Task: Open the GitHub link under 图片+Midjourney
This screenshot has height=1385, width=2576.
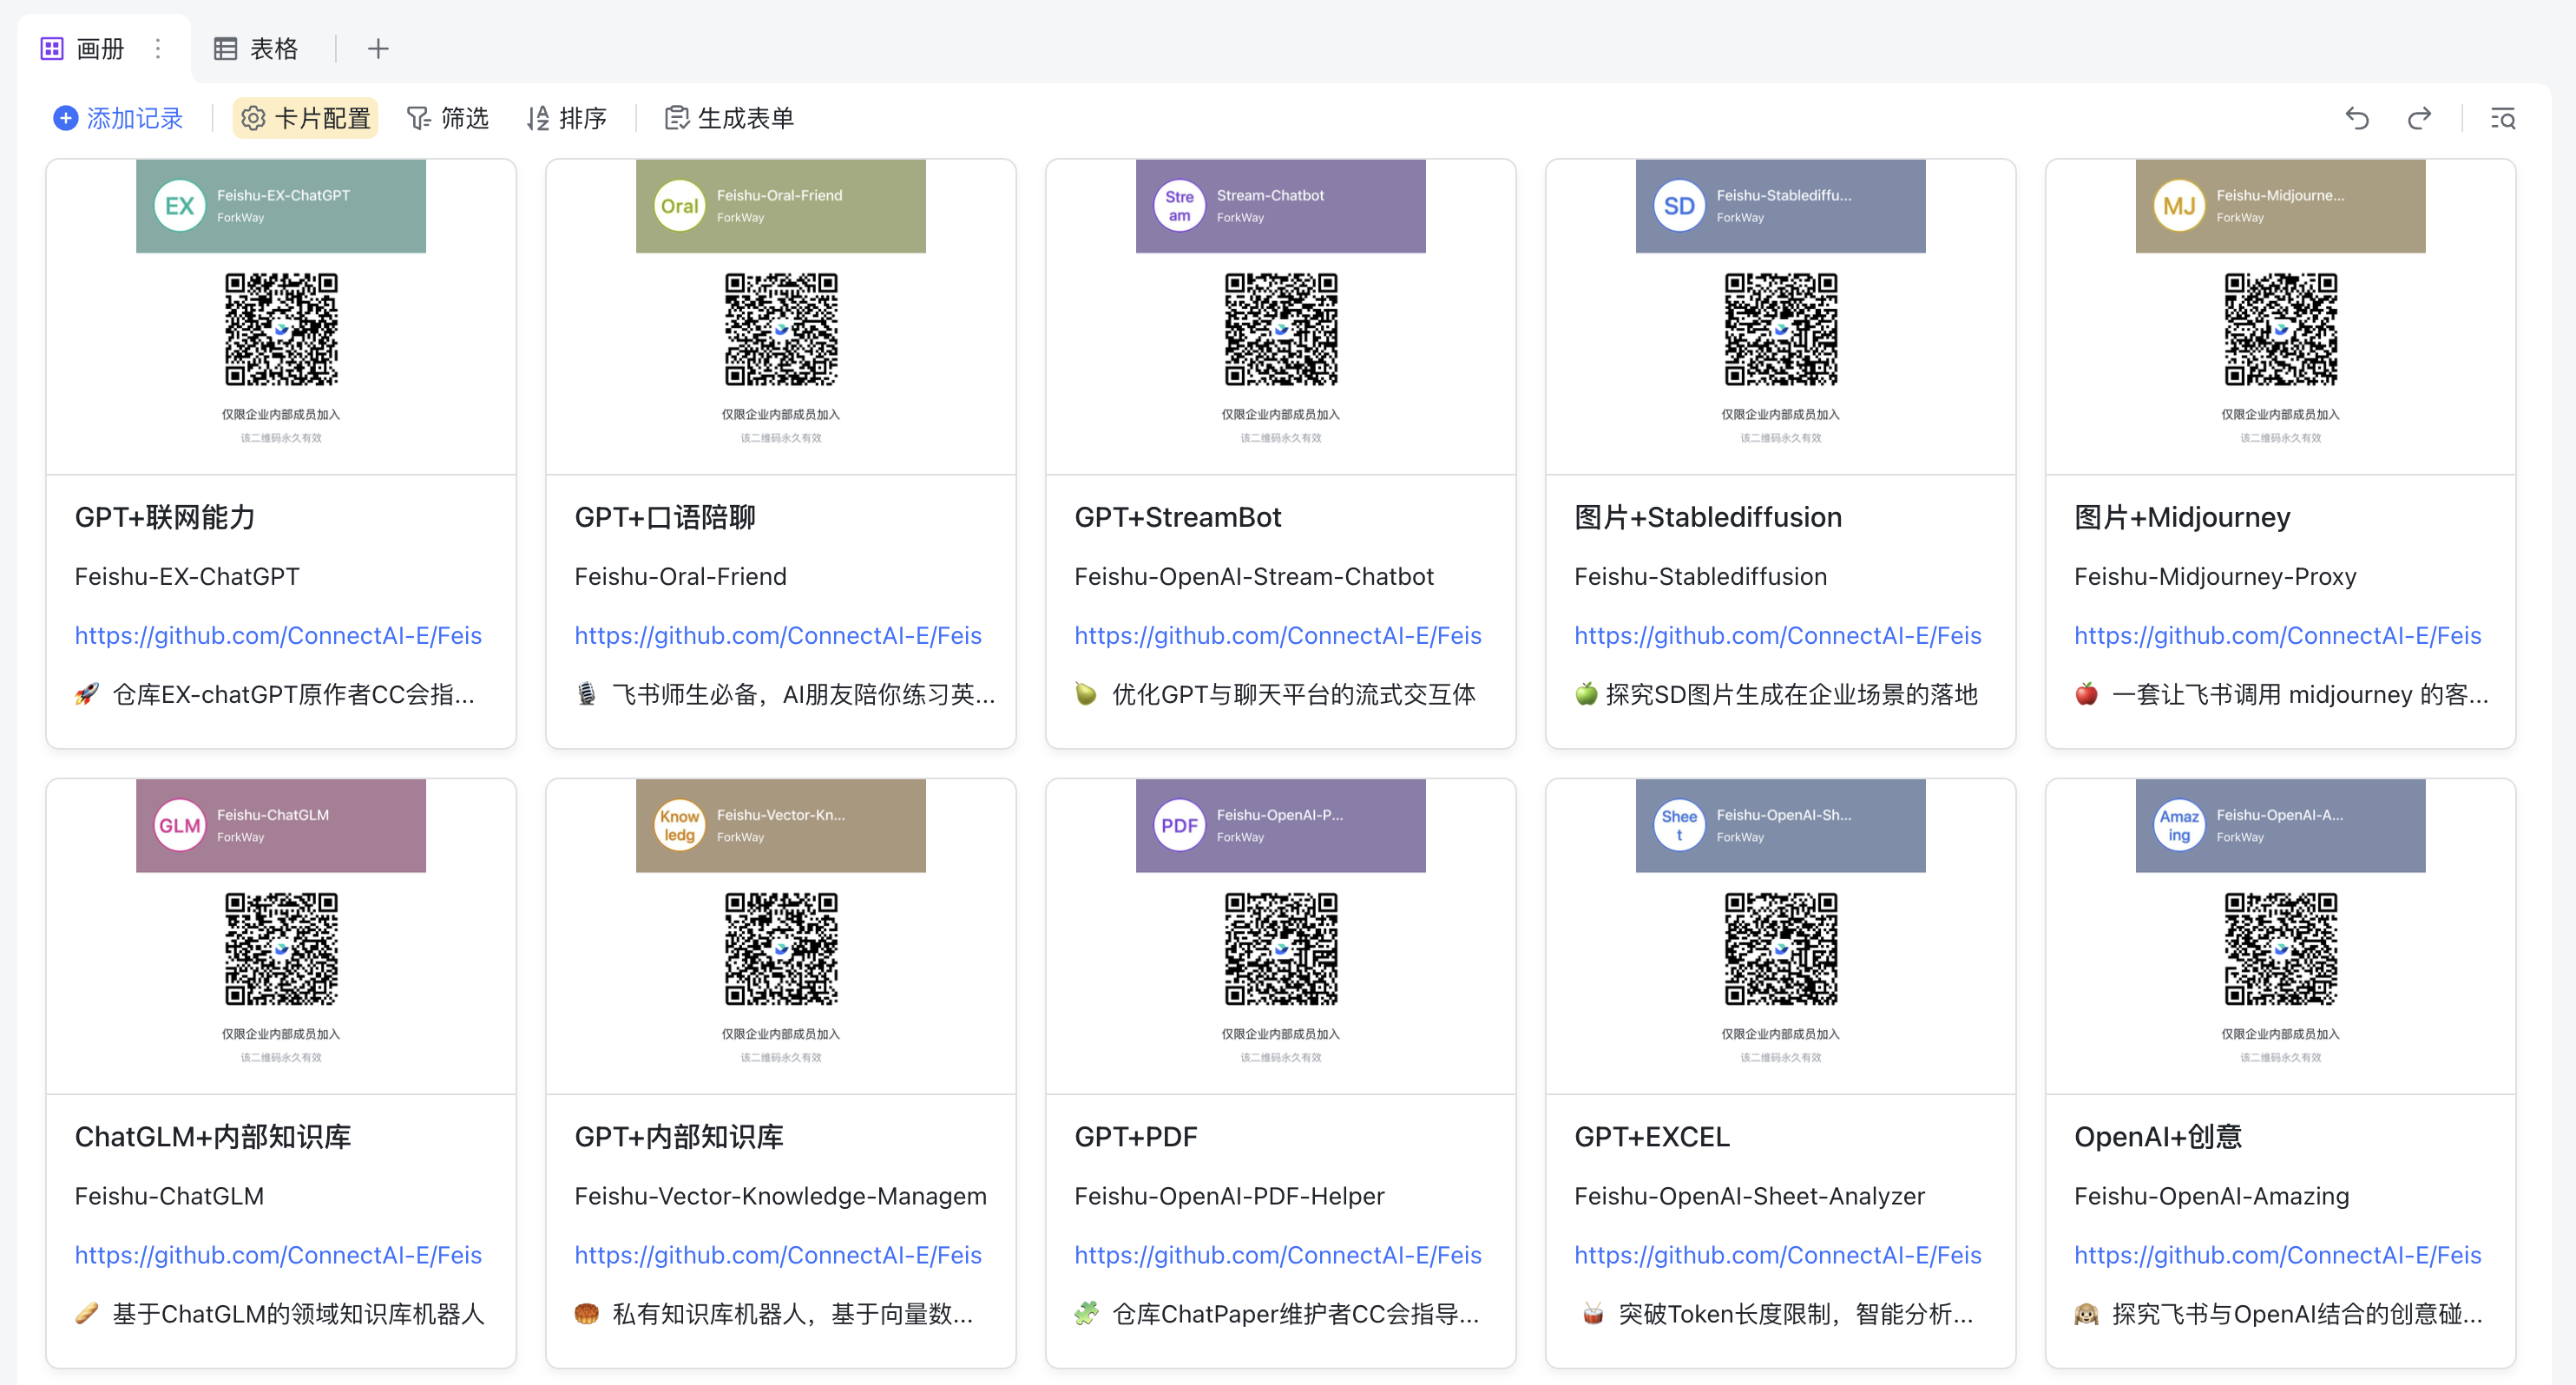Action: point(2278,635)
